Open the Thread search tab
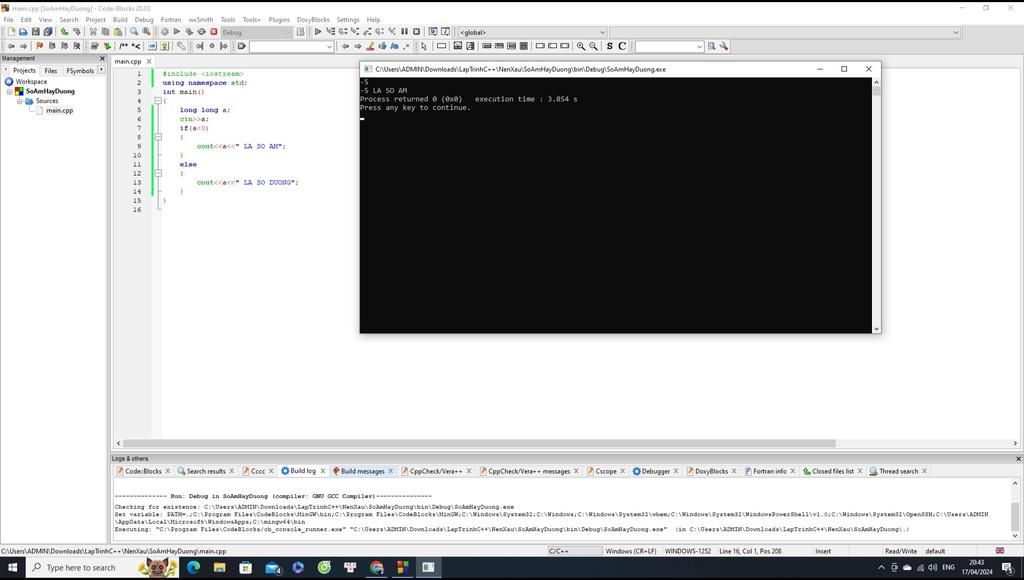The width and height of the screenshot is (1024, 580). coord(898,471)
